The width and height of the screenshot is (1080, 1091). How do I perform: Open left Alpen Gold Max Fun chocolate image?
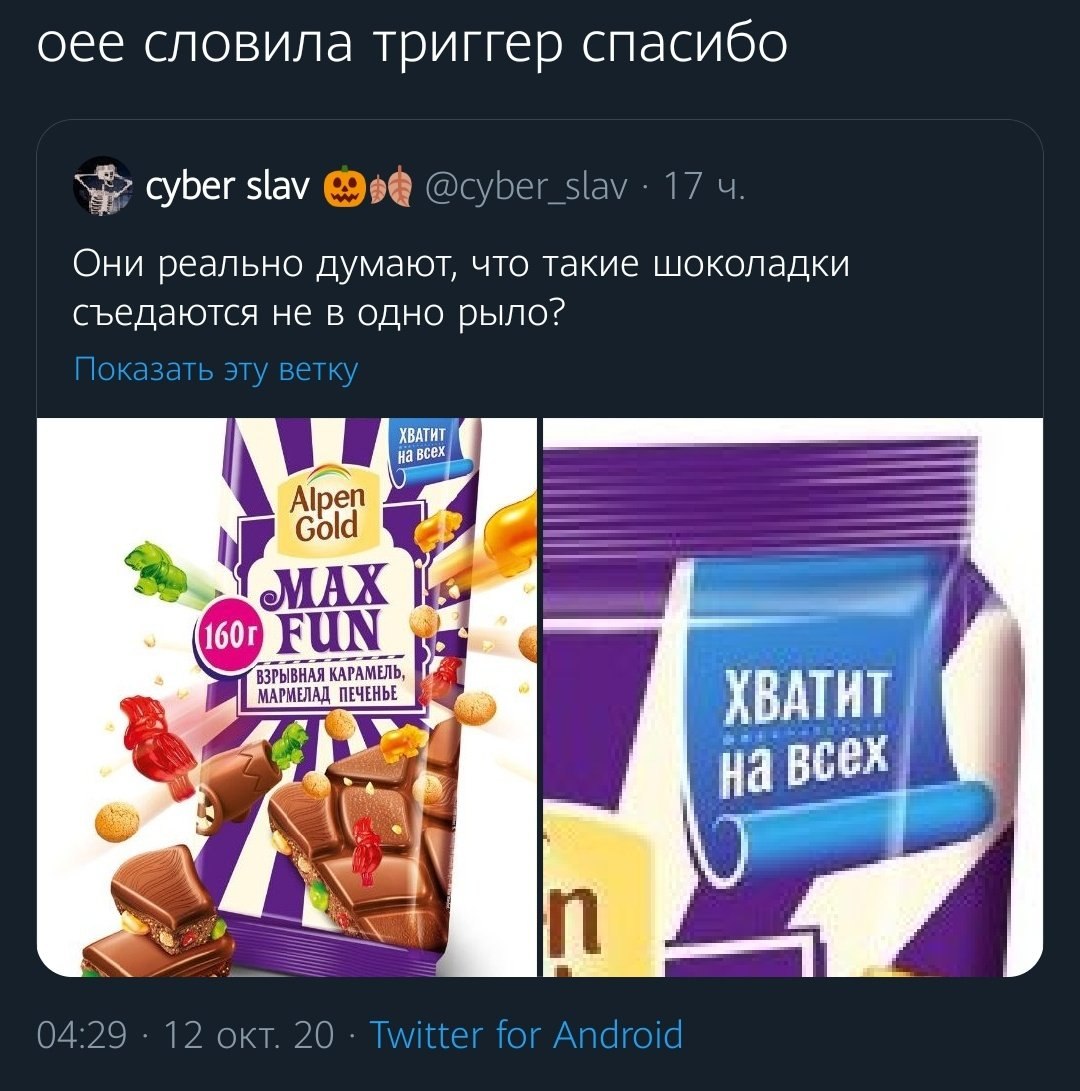(x=287, y=697)
